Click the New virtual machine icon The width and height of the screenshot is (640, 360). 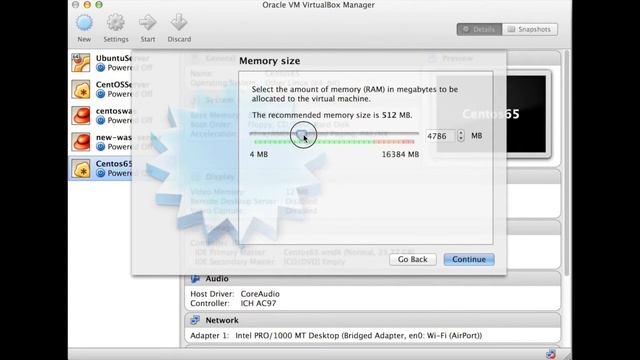click(84, 23)
